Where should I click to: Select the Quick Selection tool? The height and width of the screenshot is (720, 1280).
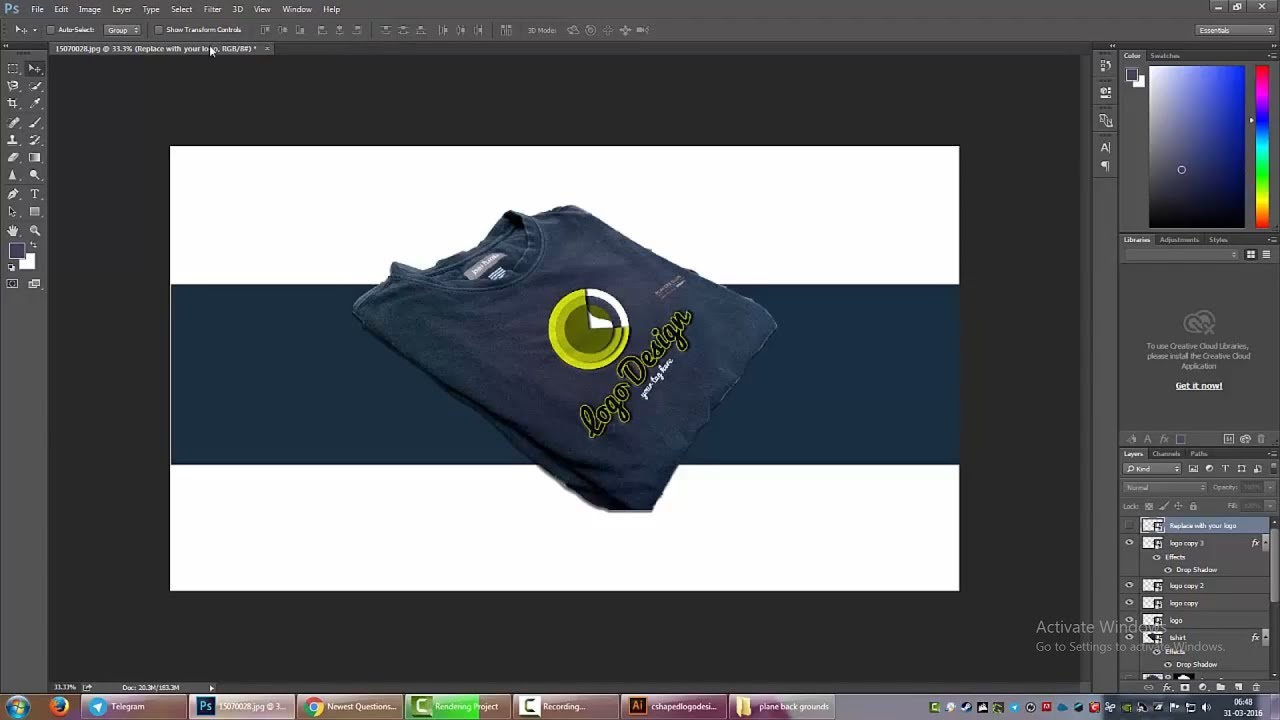(x=34, y=86)
